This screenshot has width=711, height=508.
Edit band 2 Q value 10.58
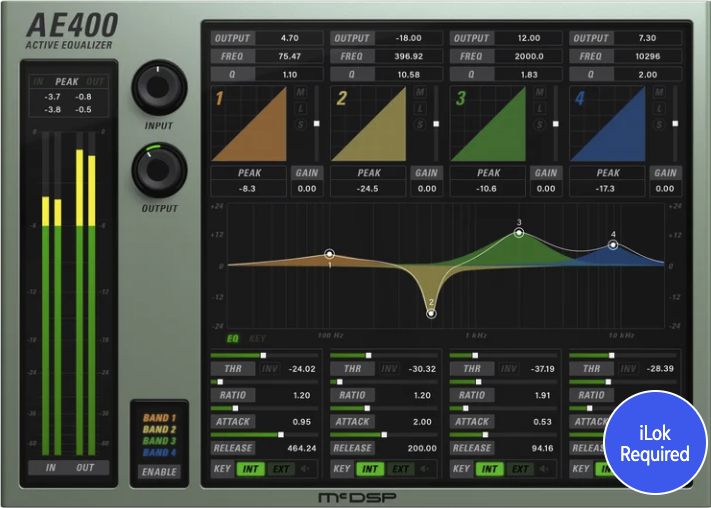click(x=409, y=74)
